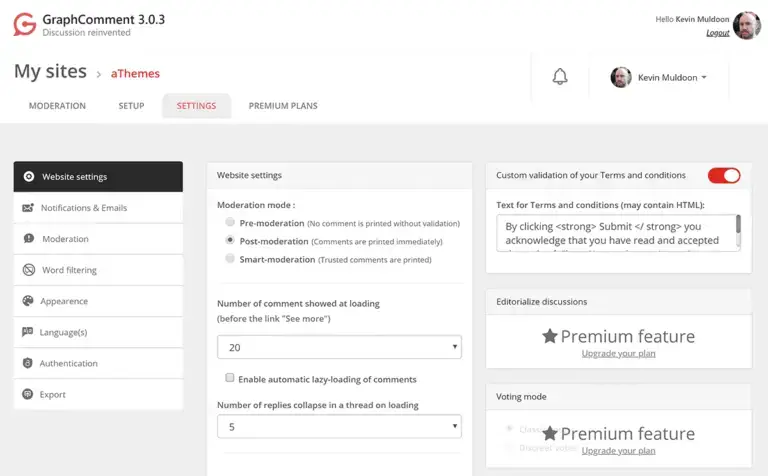
Task: Click 'Number of replies collapse in a thread' label
Action: (318, 405)
